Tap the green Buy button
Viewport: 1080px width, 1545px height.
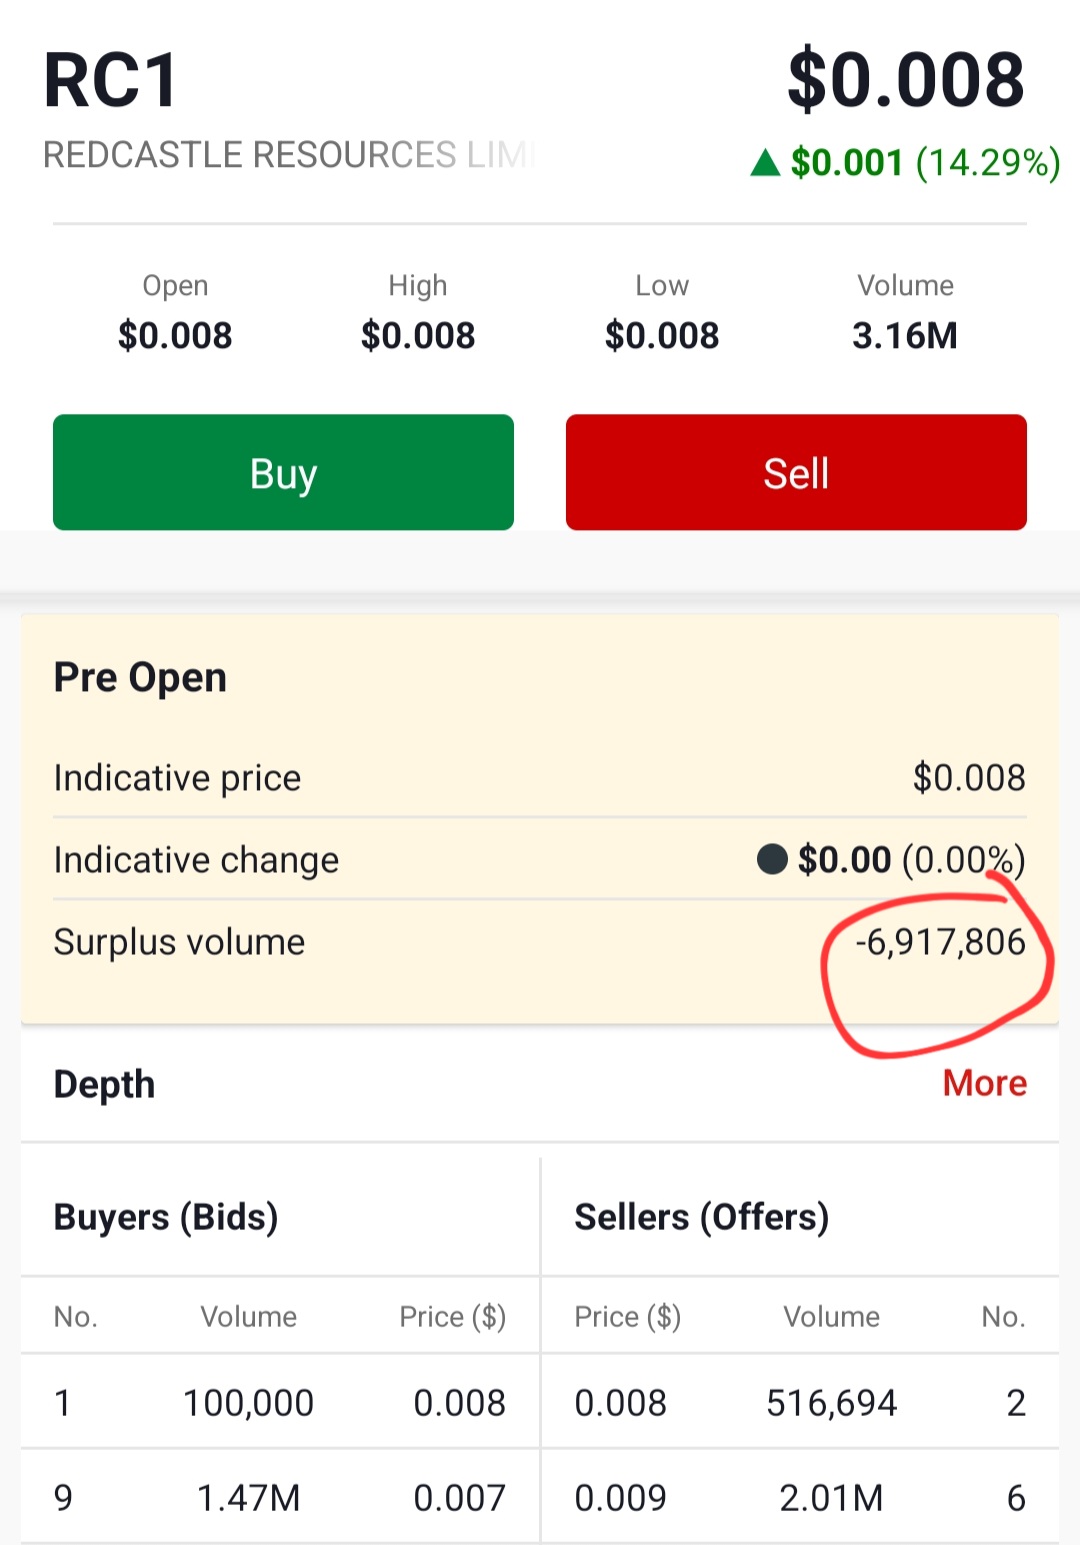pos(283,472)
